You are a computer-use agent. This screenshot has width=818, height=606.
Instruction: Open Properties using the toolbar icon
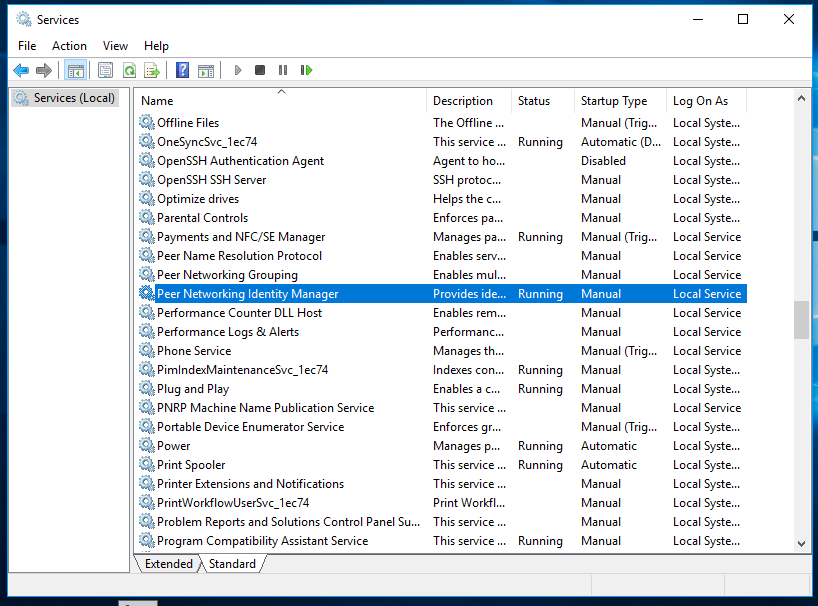click(105, 70)
